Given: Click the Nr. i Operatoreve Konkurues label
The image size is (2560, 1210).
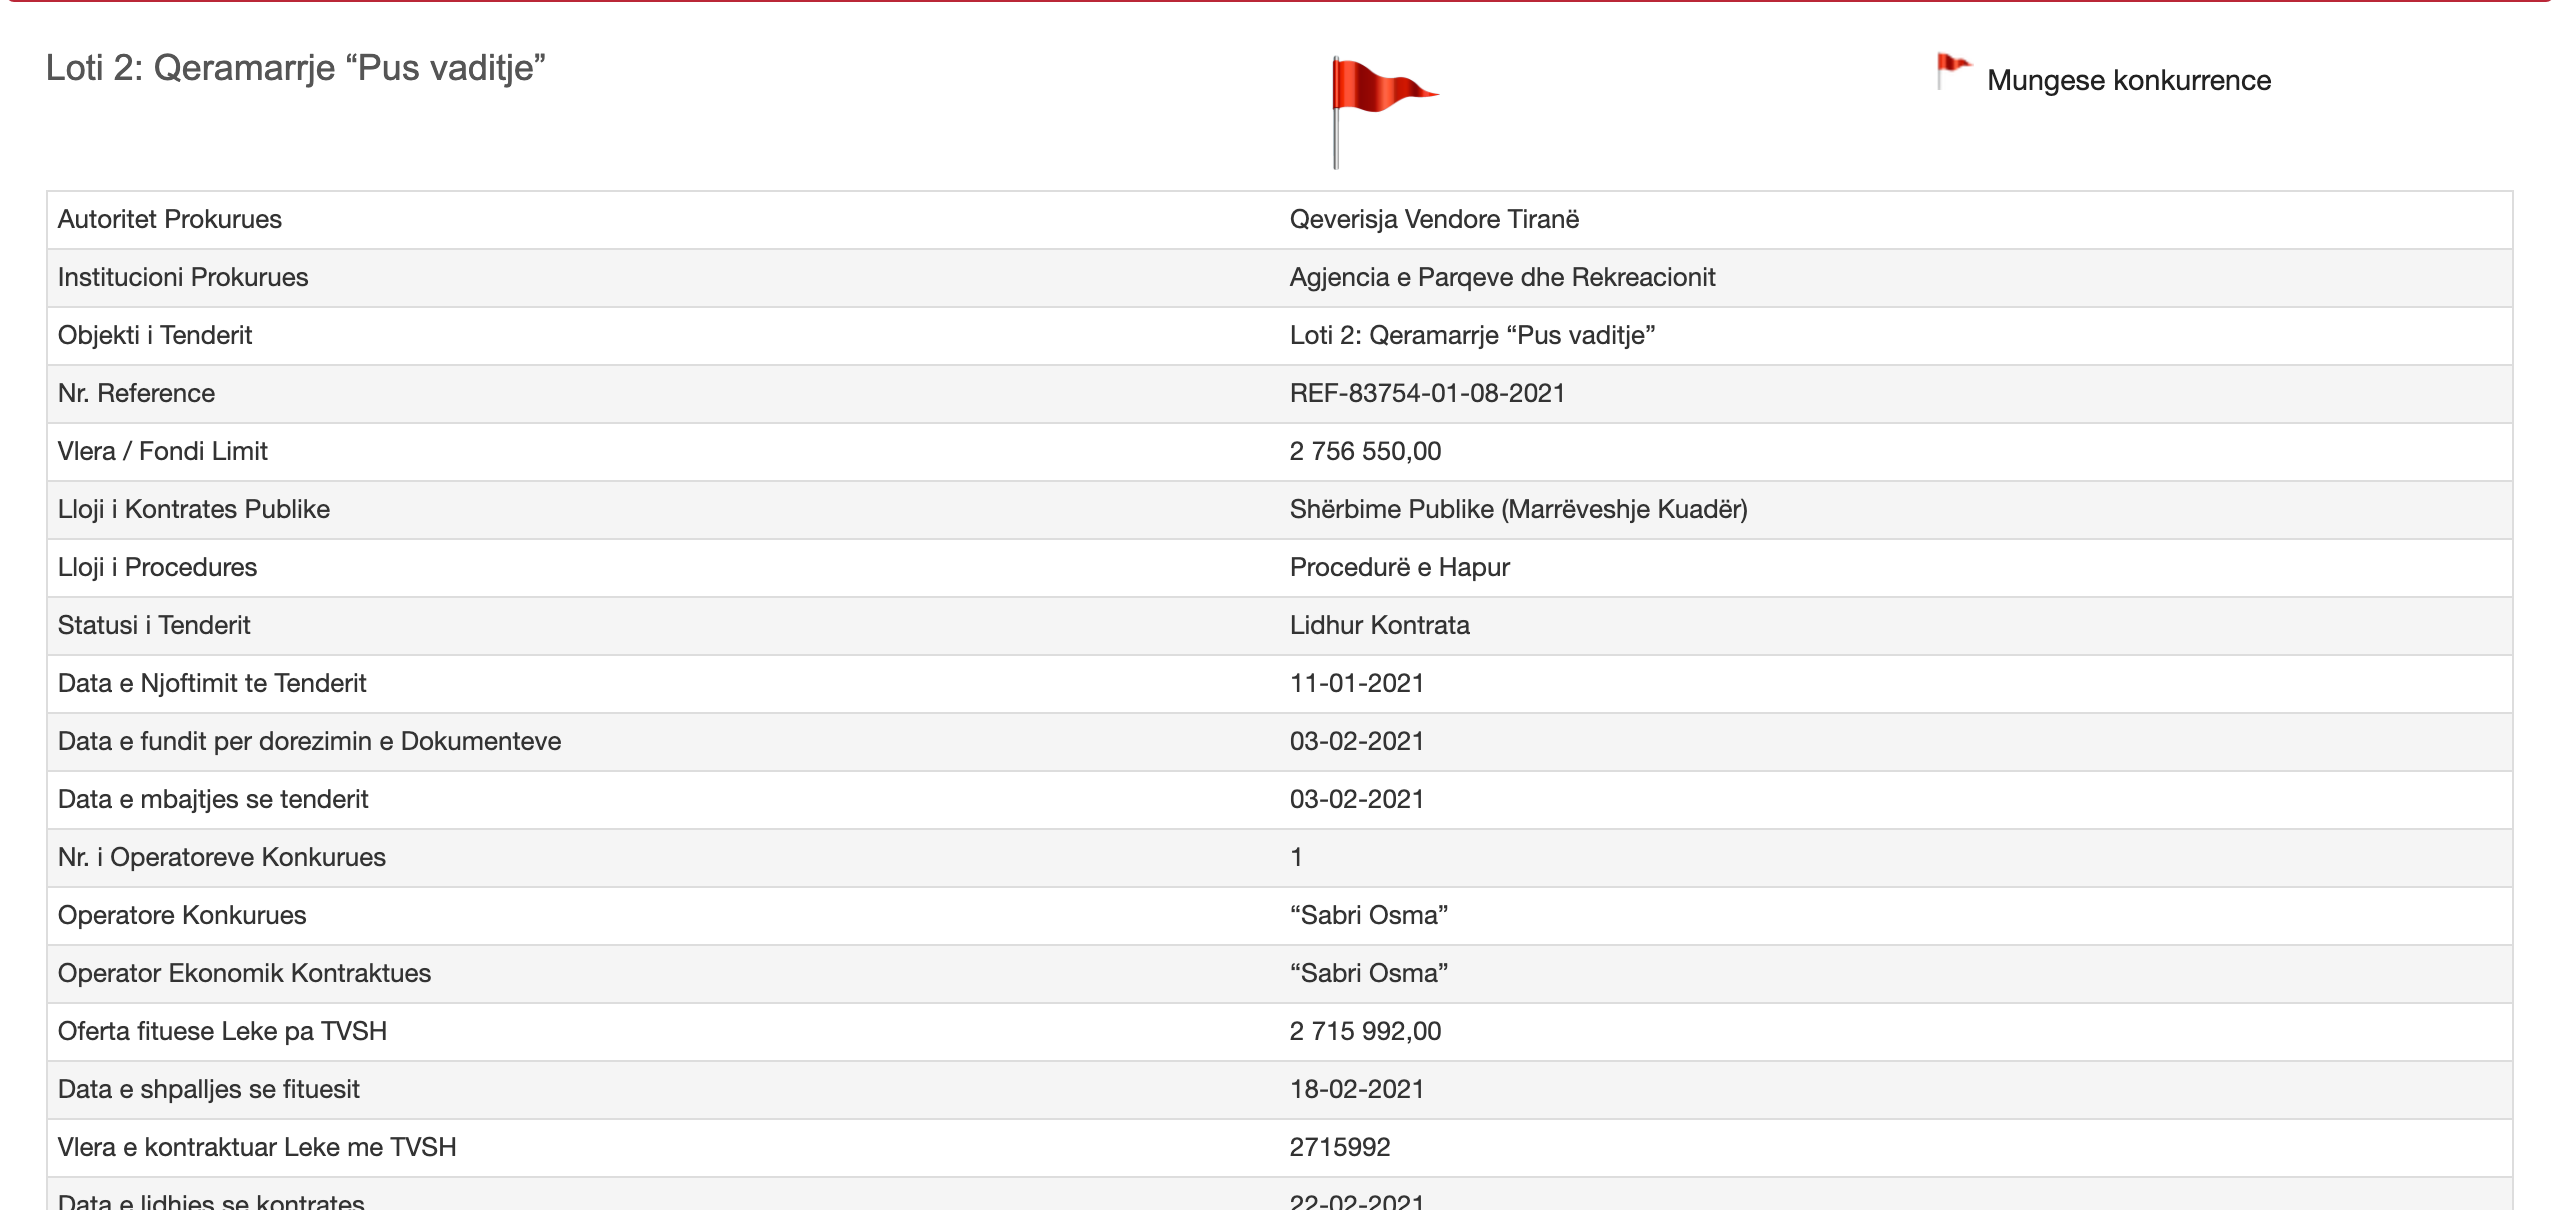Looking at the screenshot, I should [221, 858].
